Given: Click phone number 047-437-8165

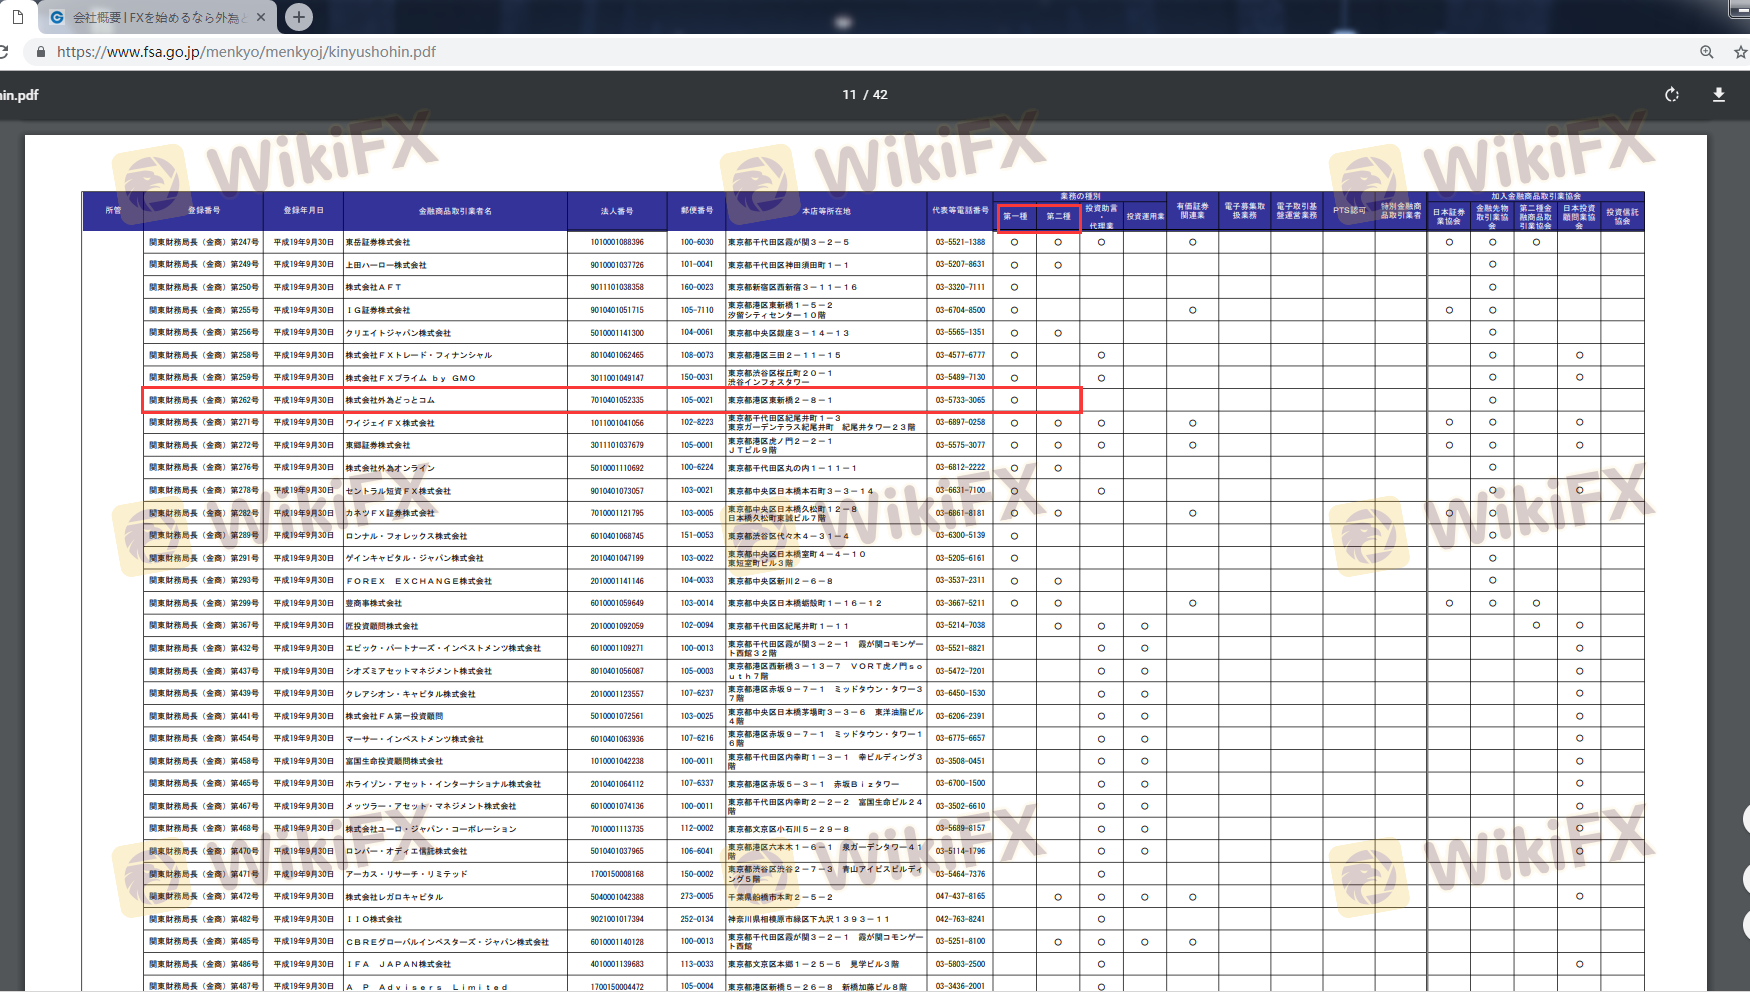Looking at the screenshot, I should click(x=960, y=897).
